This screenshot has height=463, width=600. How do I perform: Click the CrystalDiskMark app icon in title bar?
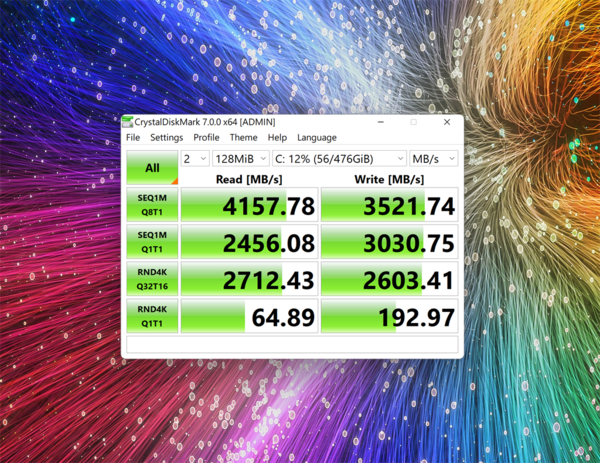(x=127, y=122)
